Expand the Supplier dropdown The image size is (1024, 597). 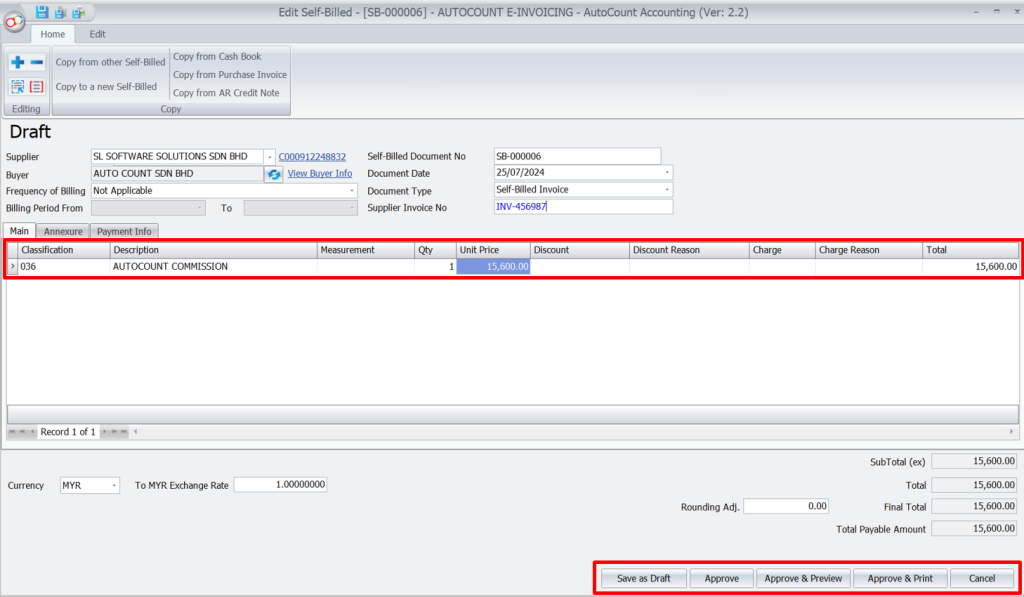[x=270, y=157]
